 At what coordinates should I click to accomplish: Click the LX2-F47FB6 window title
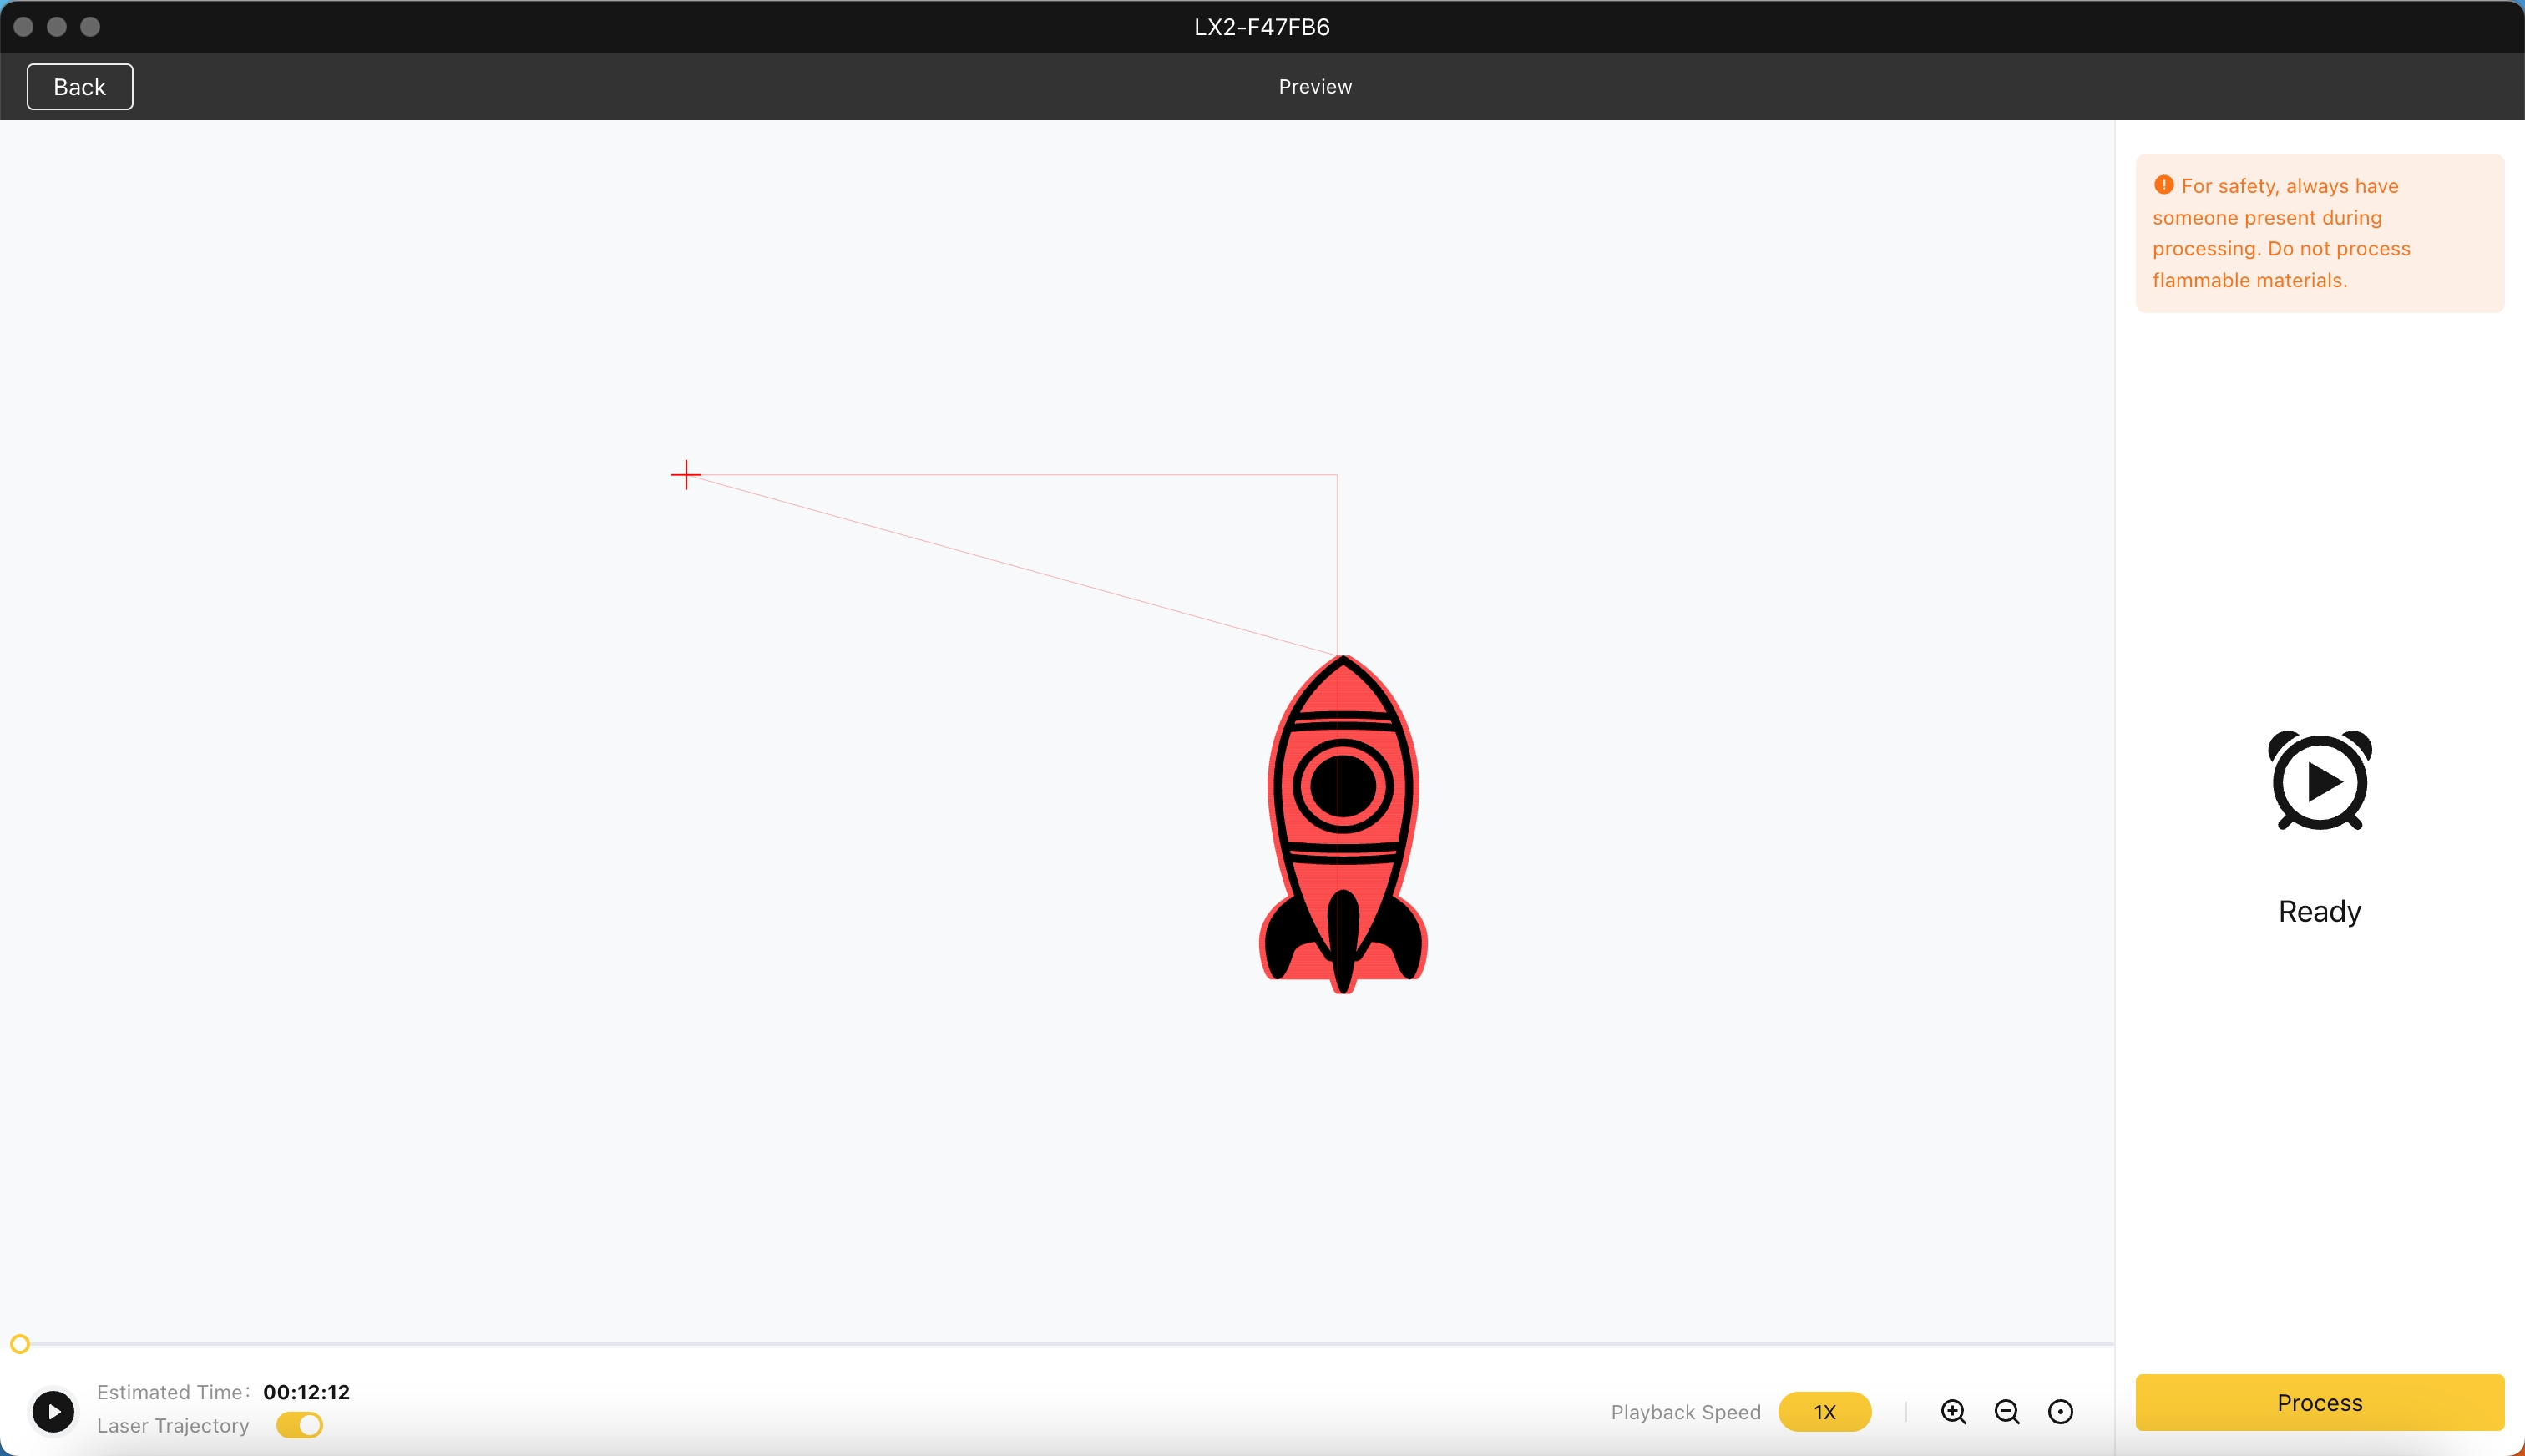1262,27
